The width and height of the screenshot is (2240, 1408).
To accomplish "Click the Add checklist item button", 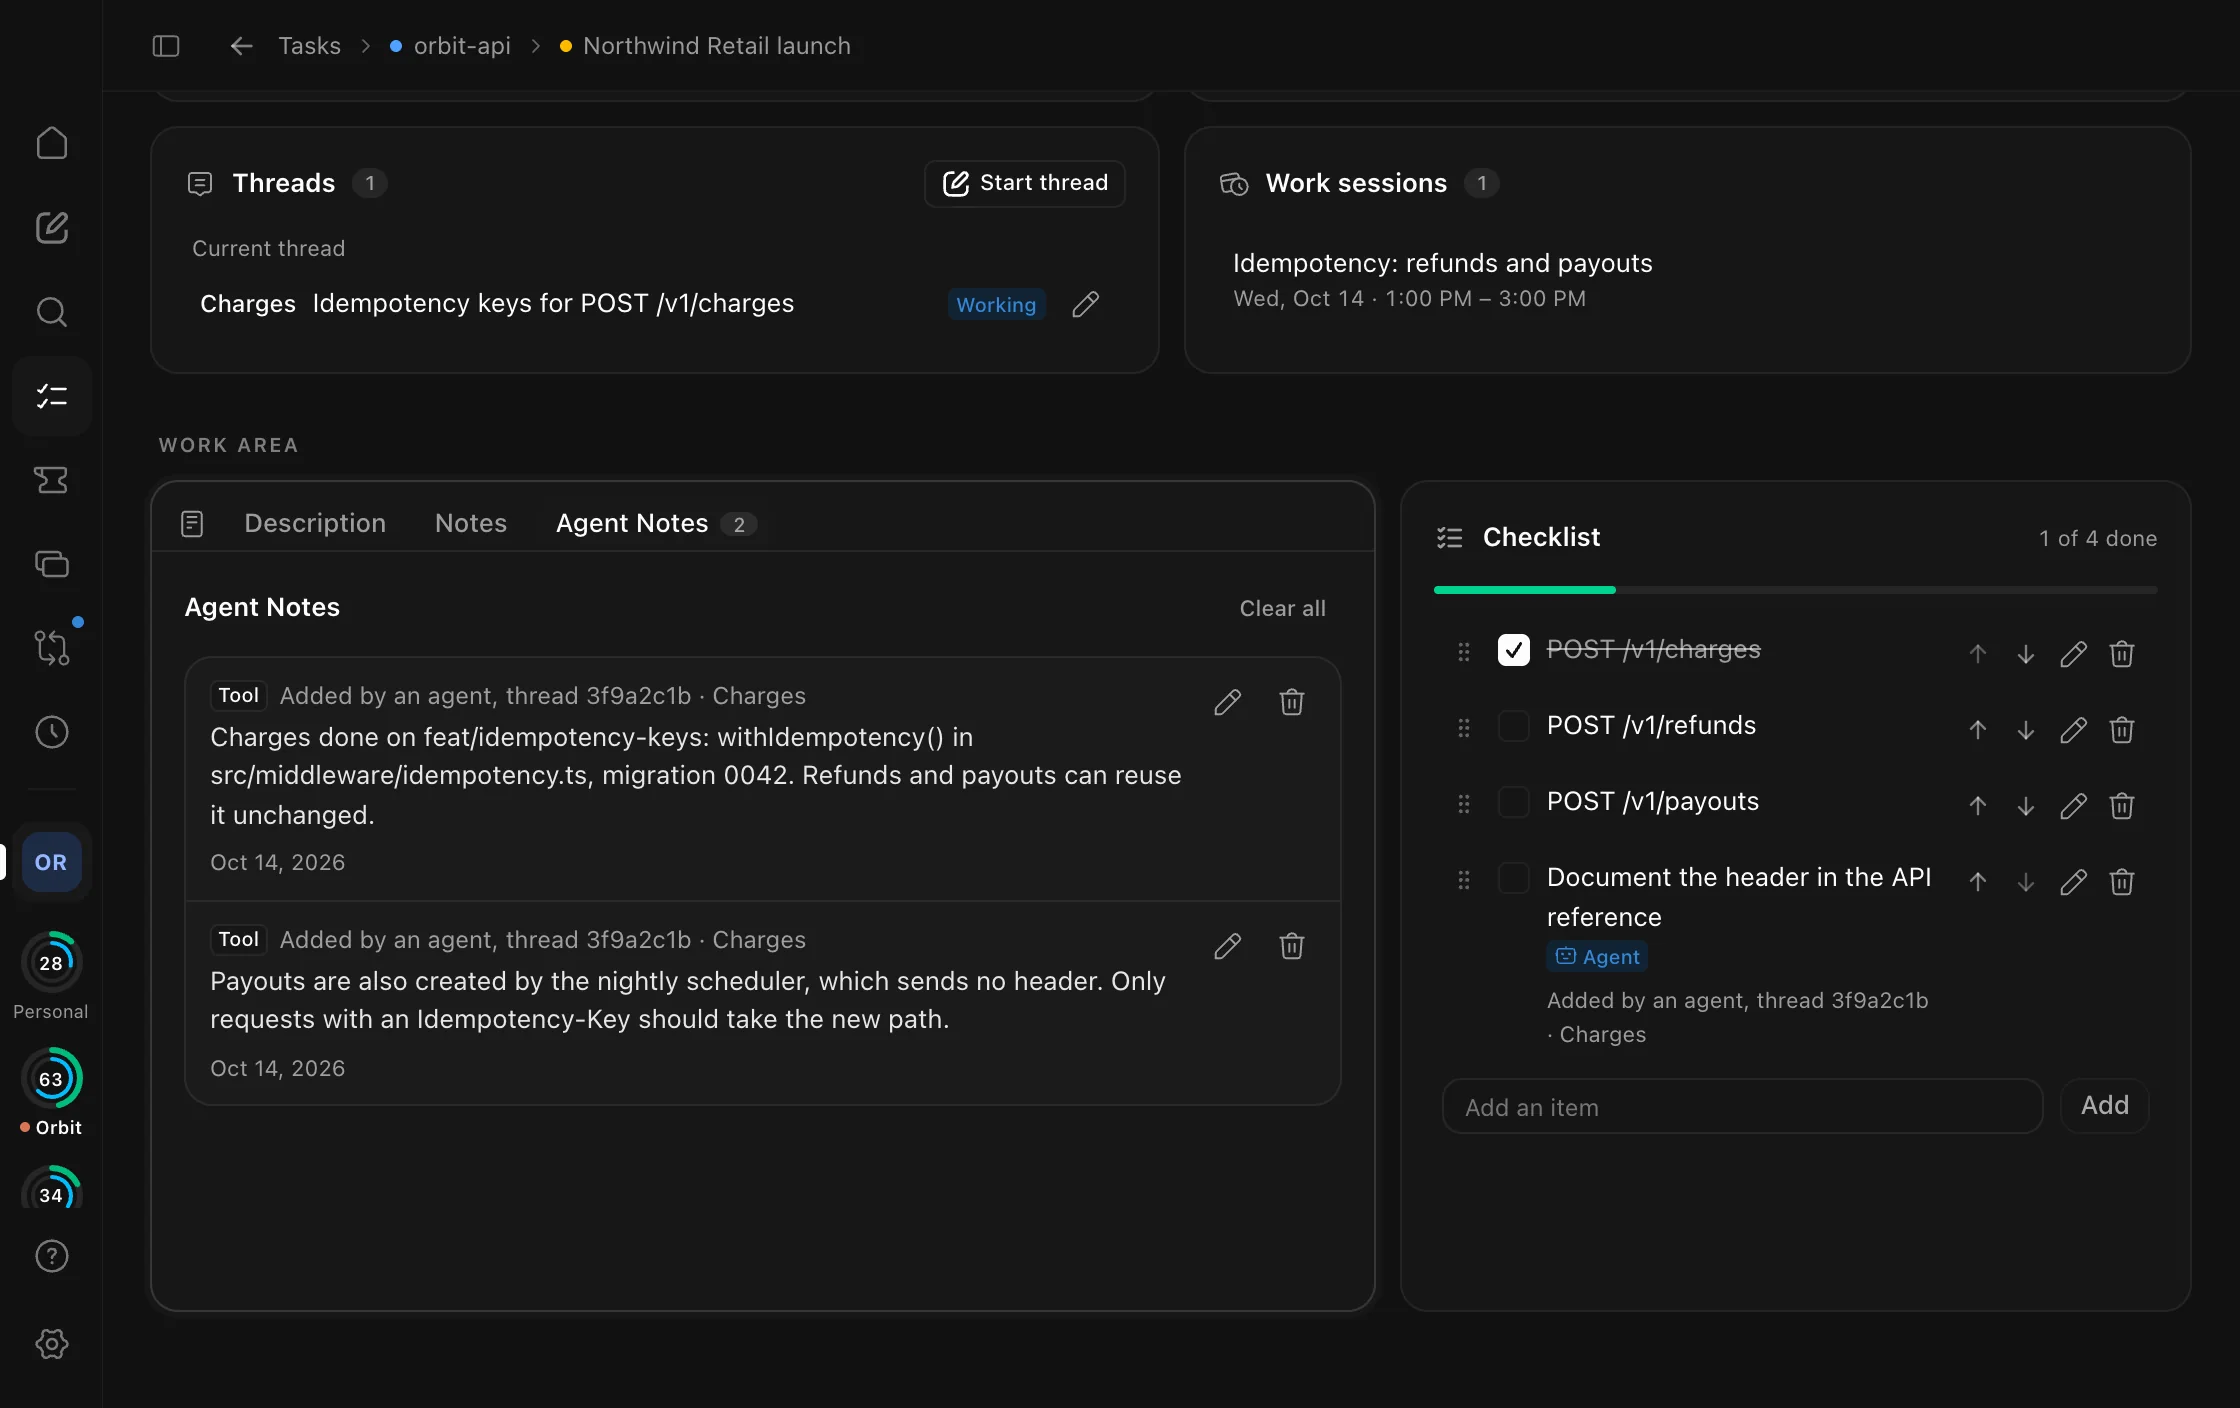I will click(2105, 1105).
